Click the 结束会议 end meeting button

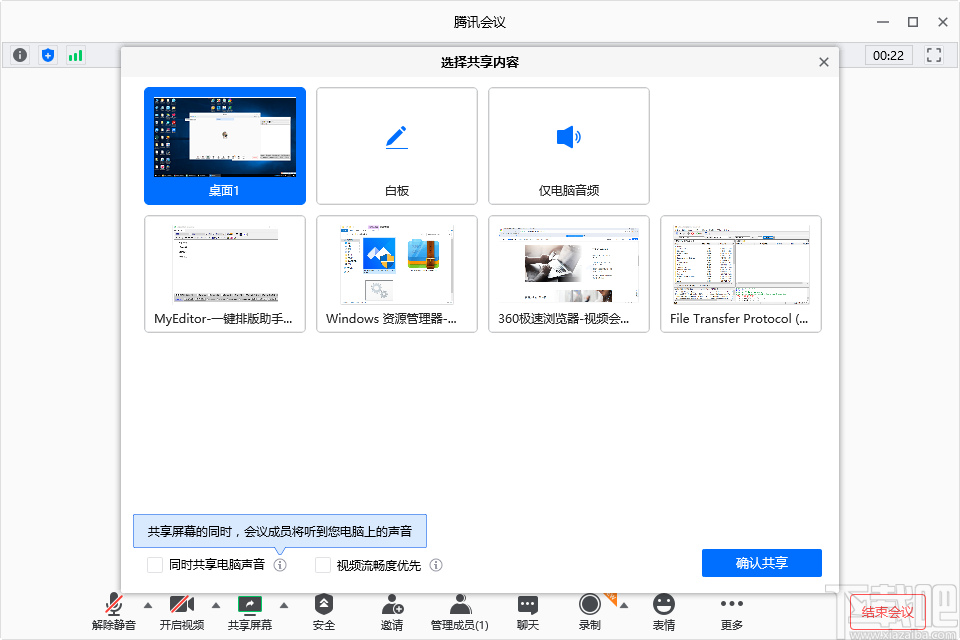[887, 612]
